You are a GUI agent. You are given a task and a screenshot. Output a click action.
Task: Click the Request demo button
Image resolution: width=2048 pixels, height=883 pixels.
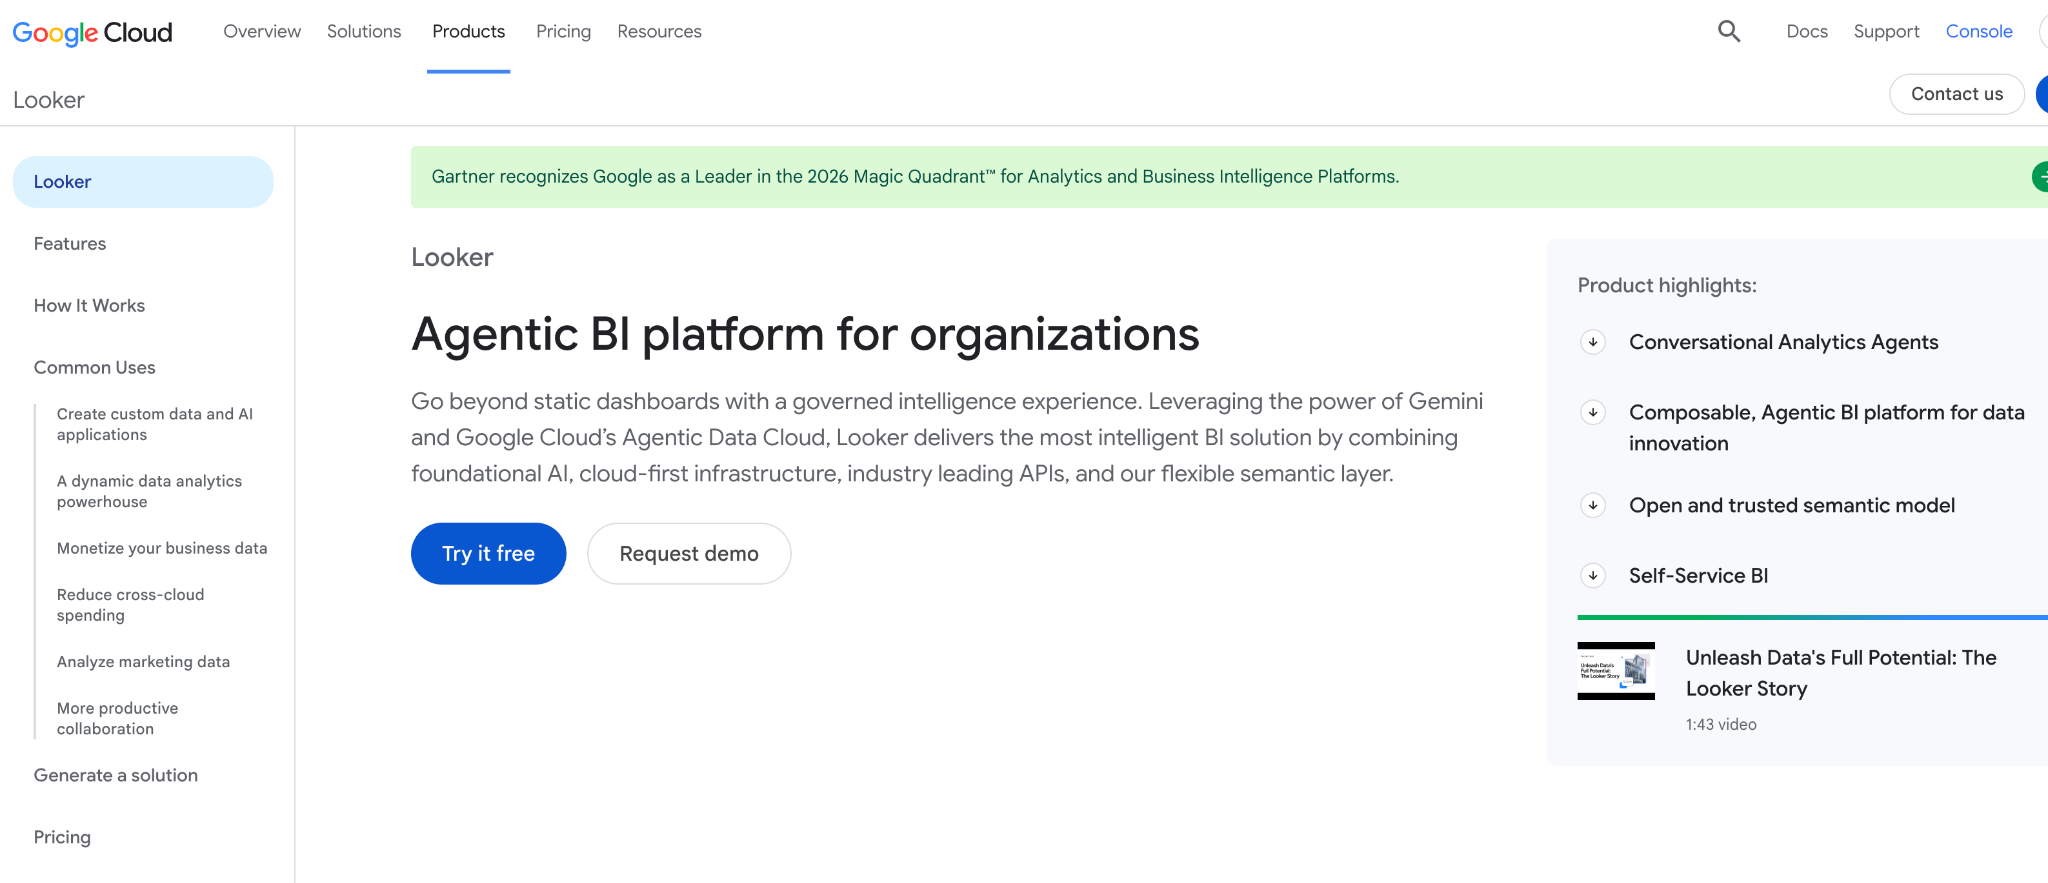(689, 554)
